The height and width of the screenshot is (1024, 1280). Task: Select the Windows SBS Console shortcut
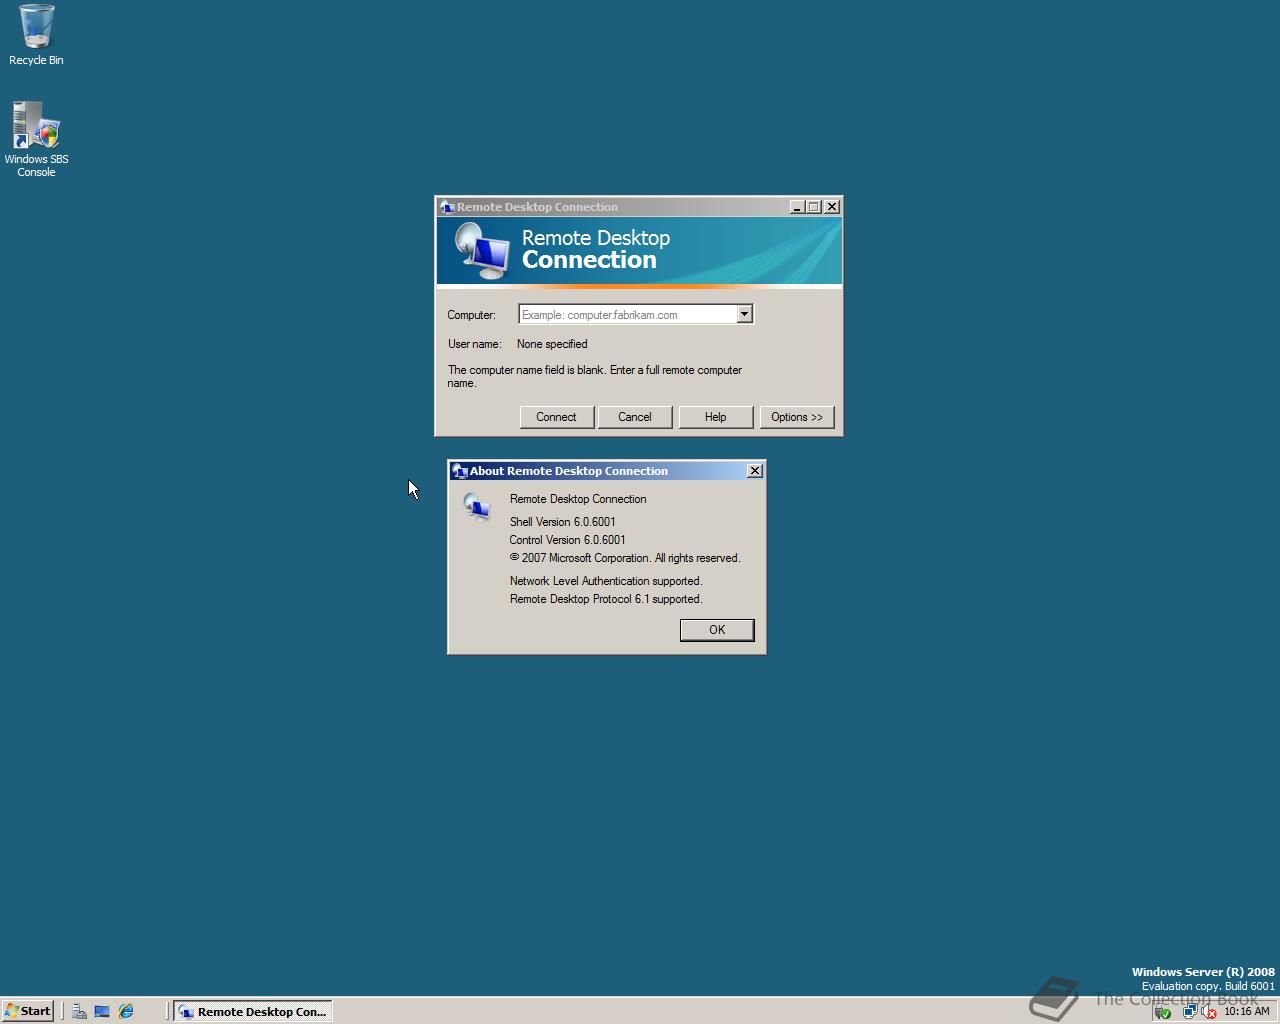36,139
